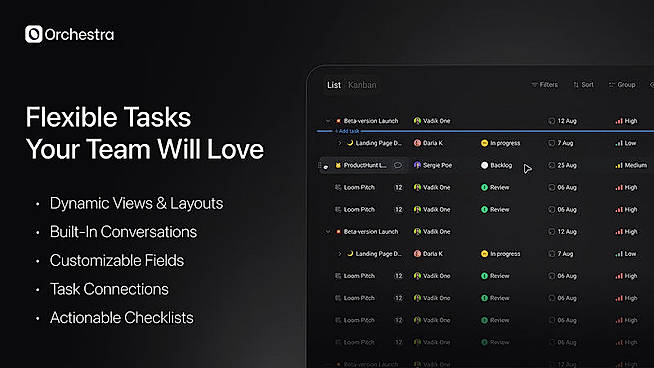Viewport: 654px width, 368px height.
Task: Click the round icon left of ProductHunt emoji
Action: [x=326, y=166]
